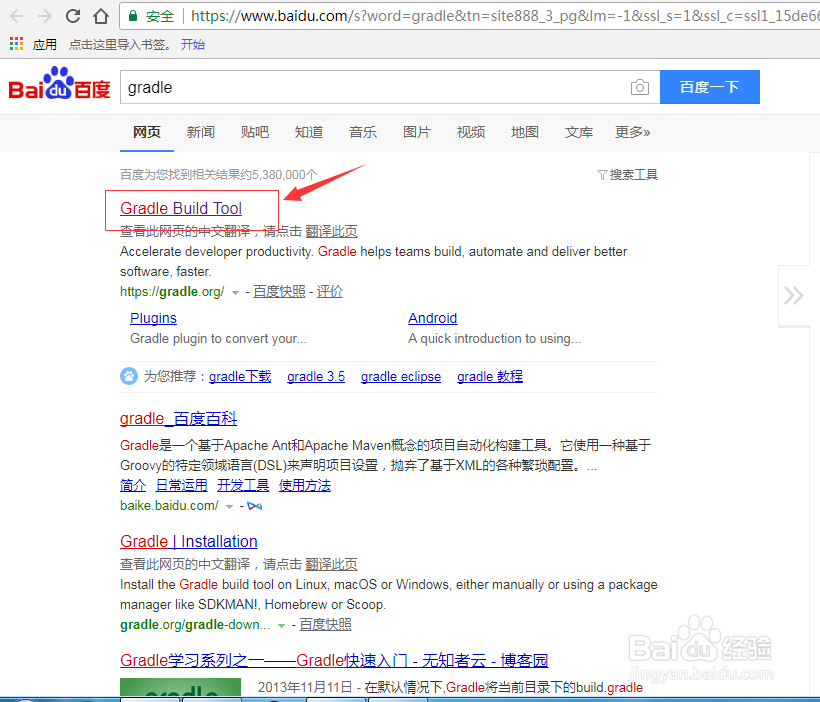Click recommended search gradle eclipse
Image resolution: width=820 pixels, height=702 pixels.
pyautogui.click(x=401, y=376)
